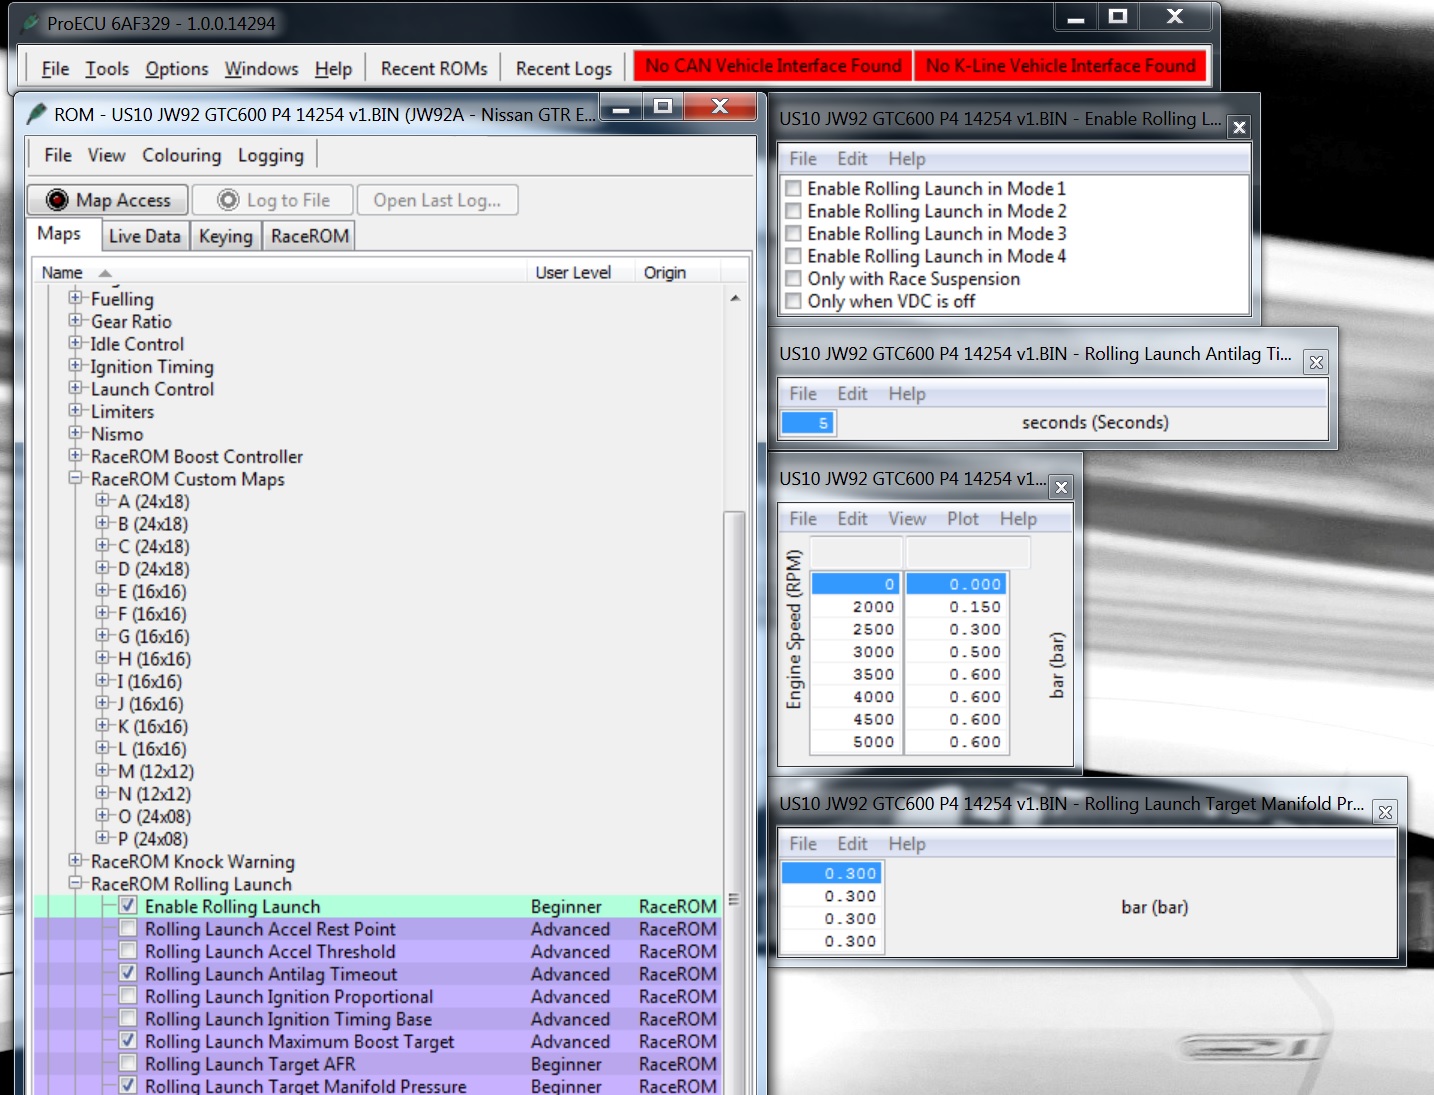
Task: Click the Name column sort arrow
Action: coord(105,273)
